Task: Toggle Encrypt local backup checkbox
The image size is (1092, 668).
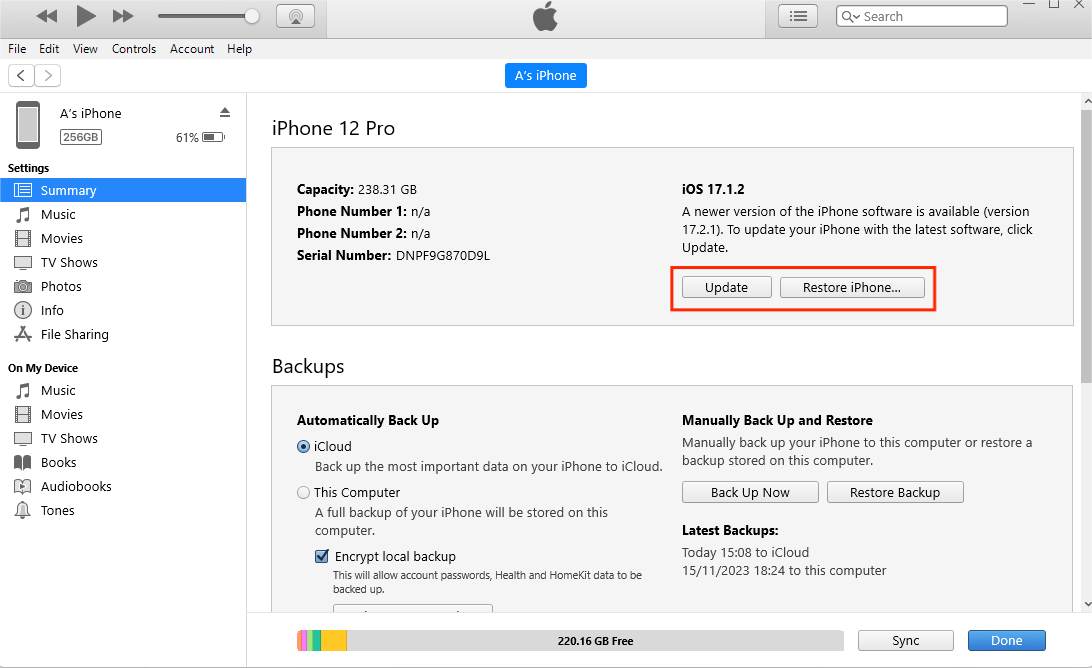Action: 322,556
